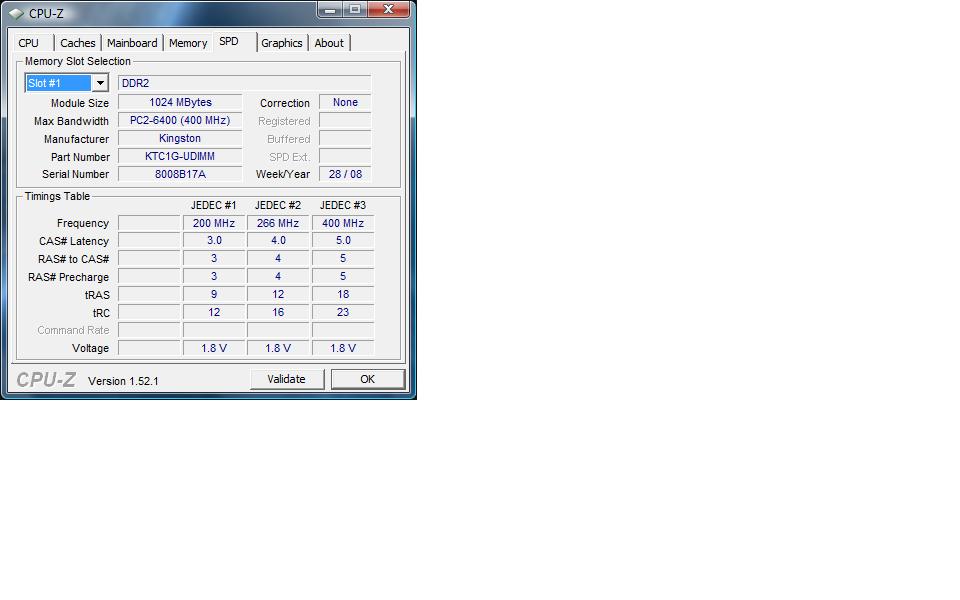
Task: Switch to the CPU tab
Action: click(x=29, y=43)
